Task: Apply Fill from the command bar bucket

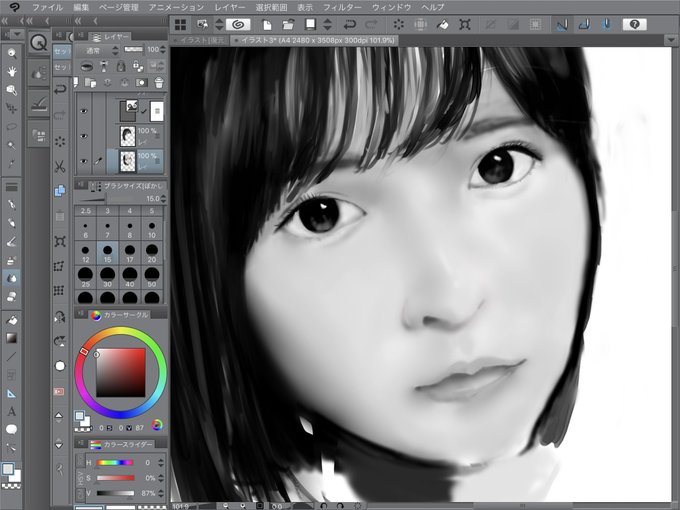Action: [442, 25]
